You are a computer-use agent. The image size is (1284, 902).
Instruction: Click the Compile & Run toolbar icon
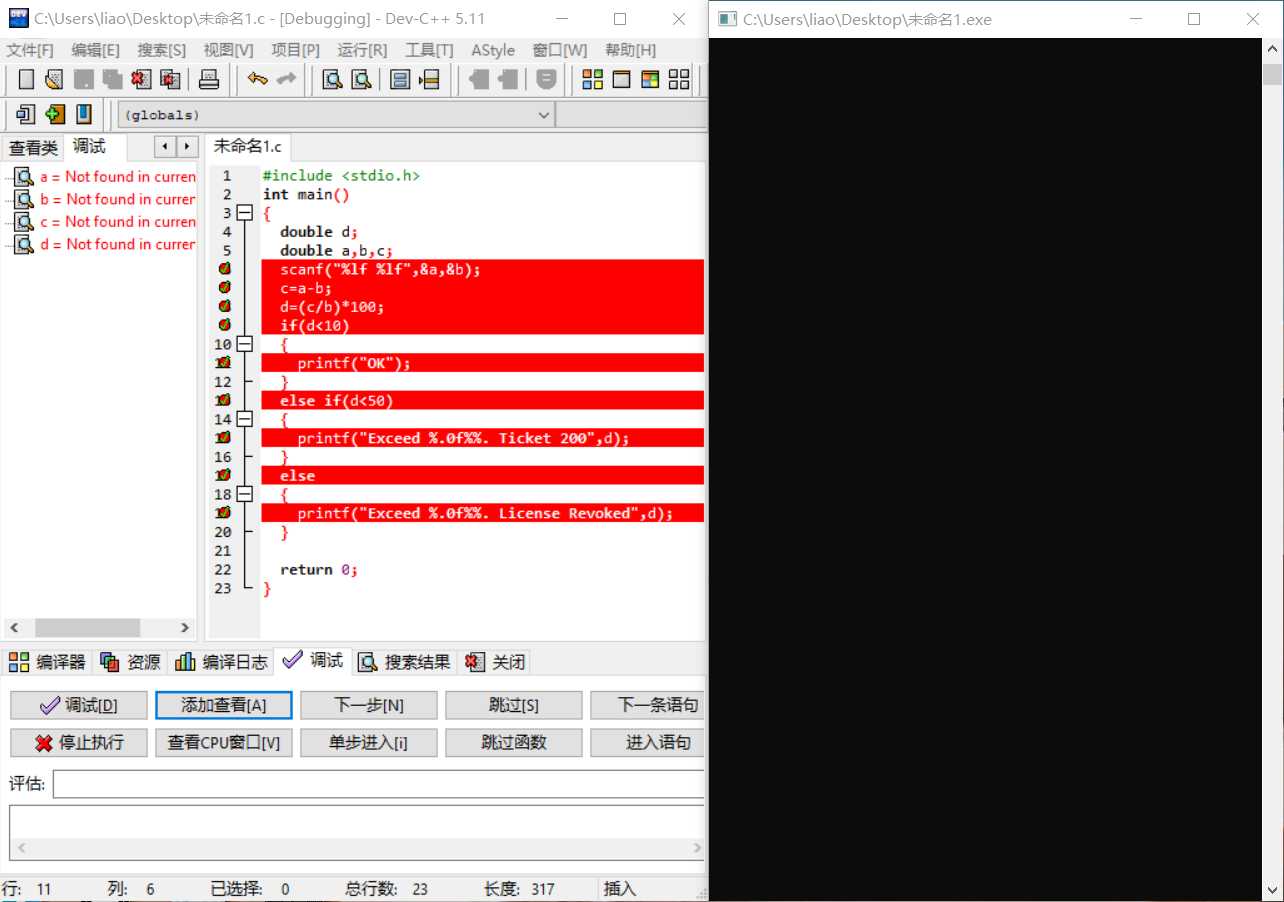[x=650, y=79]
